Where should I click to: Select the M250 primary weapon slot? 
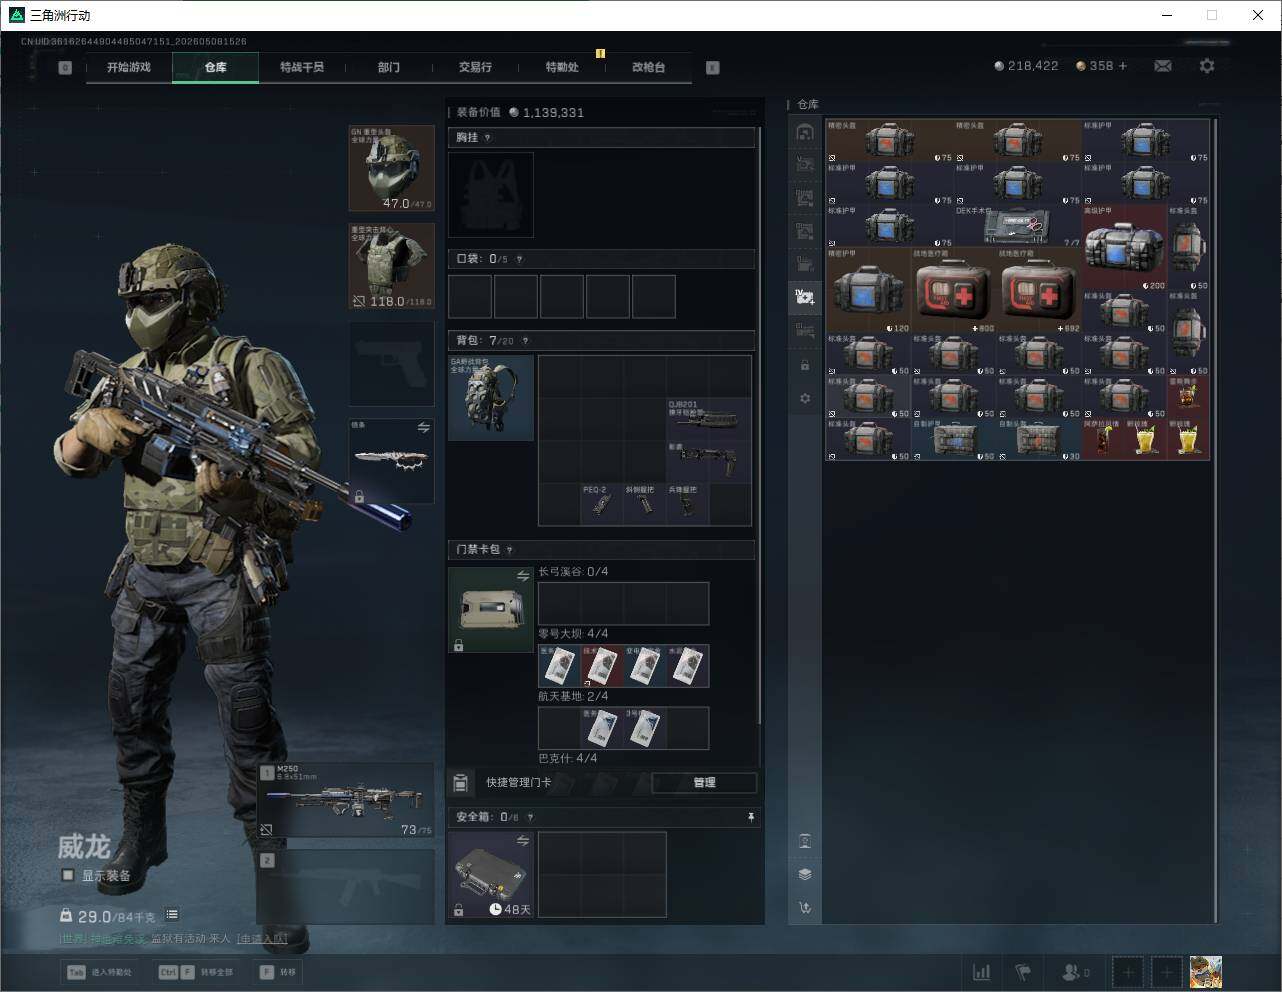346,801
